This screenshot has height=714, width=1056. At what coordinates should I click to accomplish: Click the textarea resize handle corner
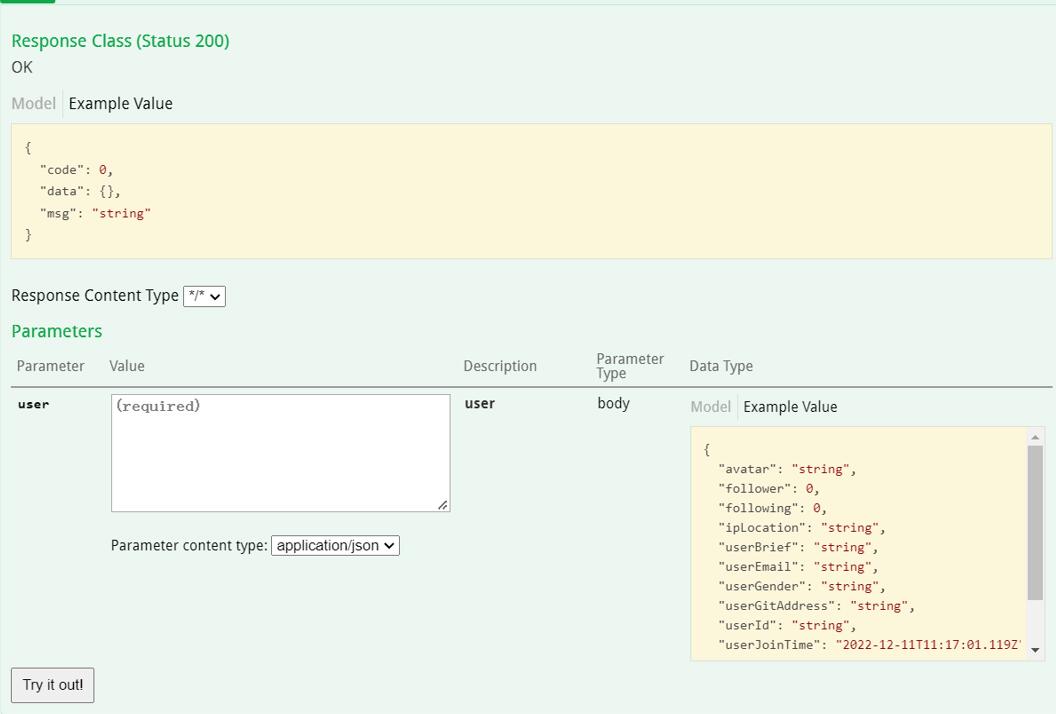(442, 505)
